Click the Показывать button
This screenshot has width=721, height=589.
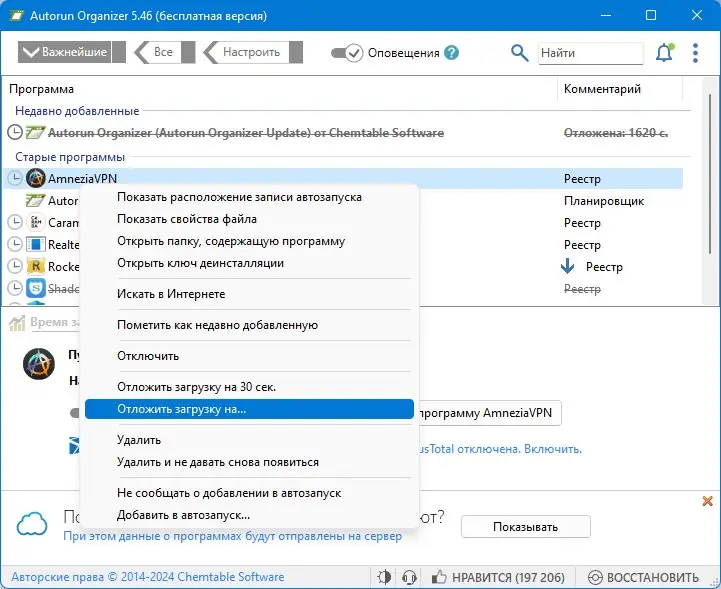coord(526,526)
